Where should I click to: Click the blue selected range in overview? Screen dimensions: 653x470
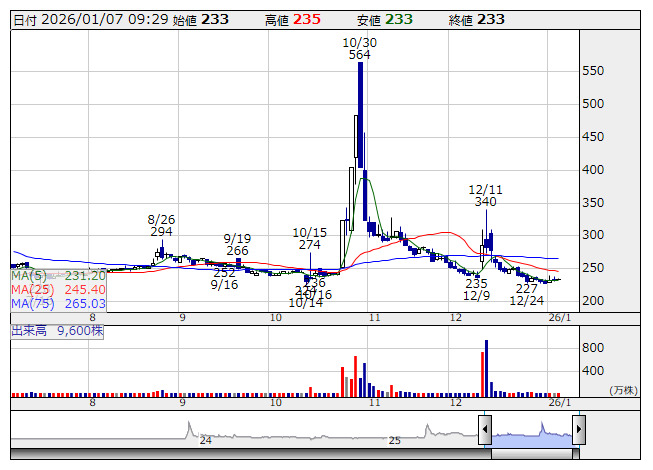pos(530,434)
